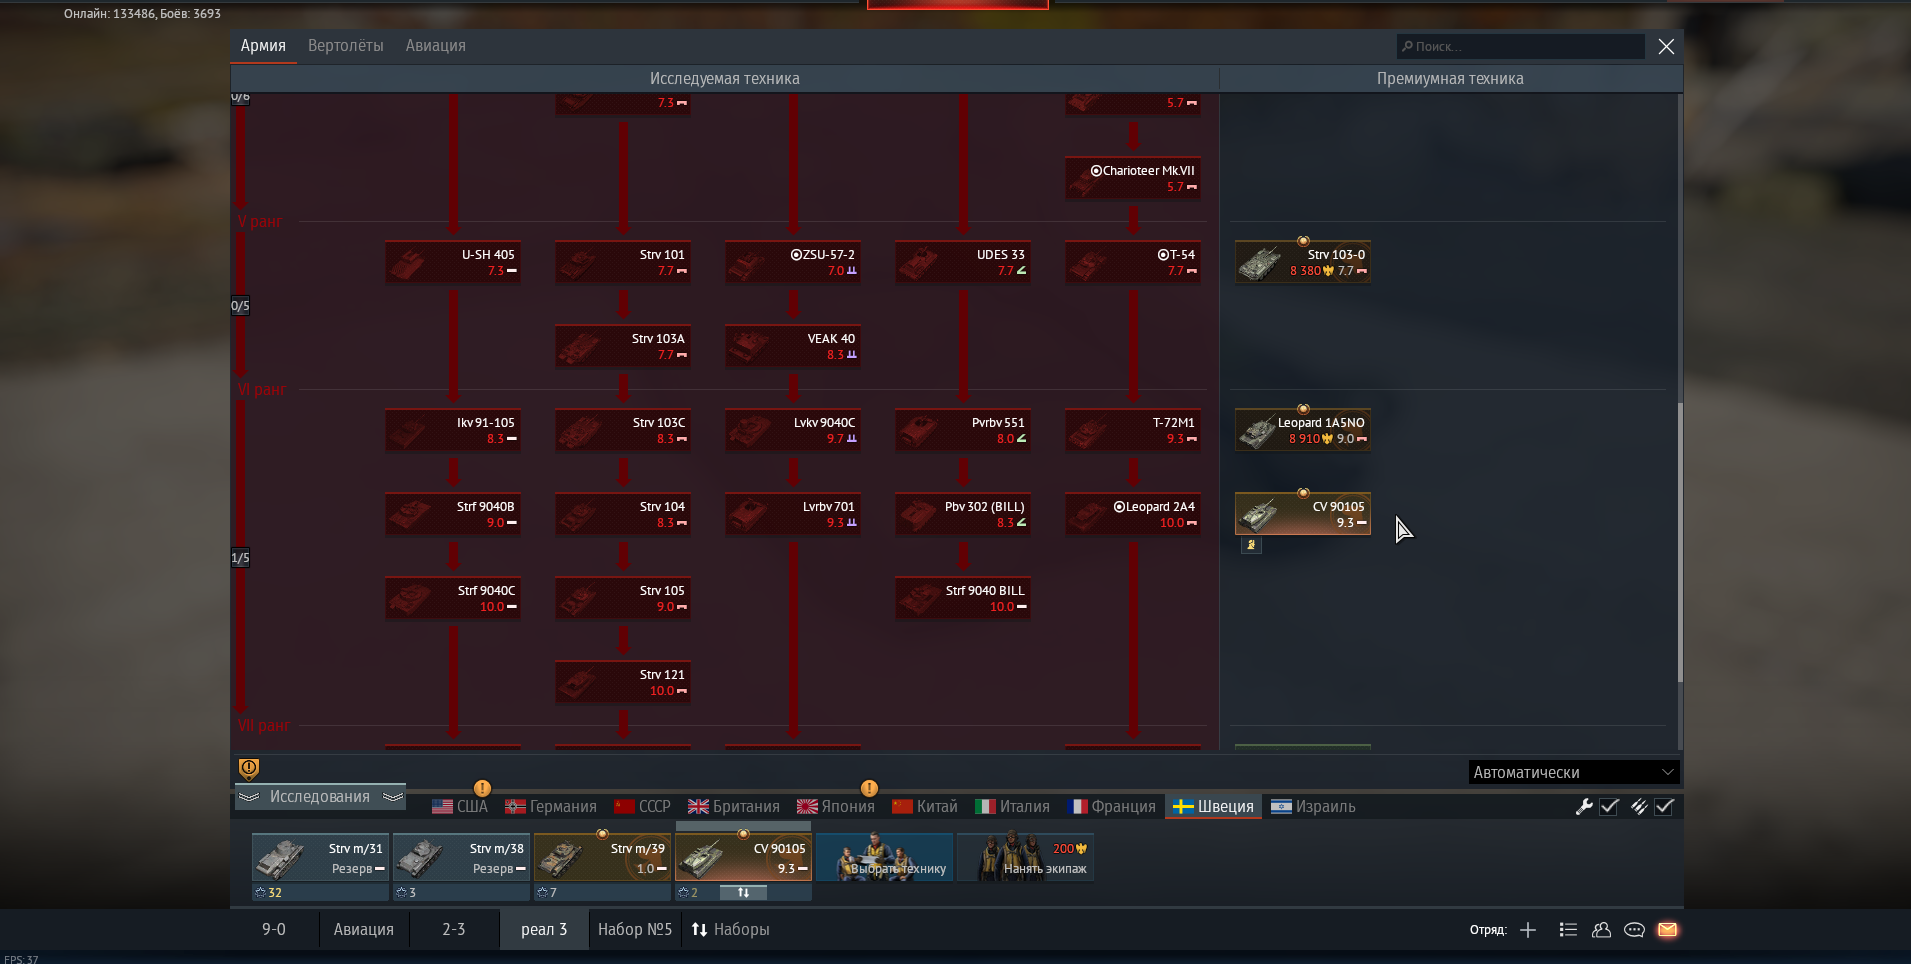
Task: Click Нанять экипаж for 200 eagles
Action: click(x=1025, y=858)
